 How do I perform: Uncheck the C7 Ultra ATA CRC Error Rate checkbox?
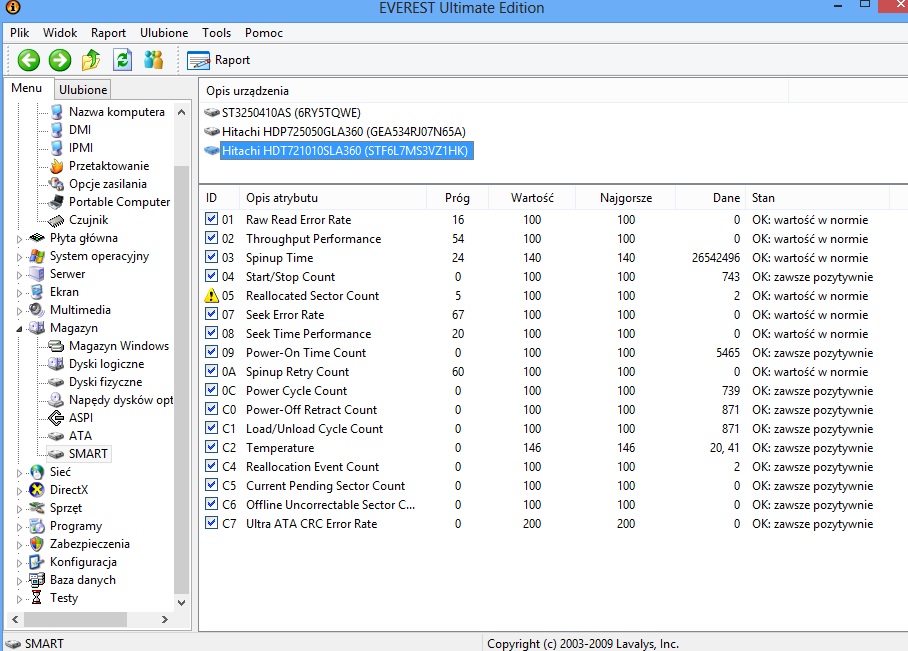pyautogui.click(x=211, y=523)
